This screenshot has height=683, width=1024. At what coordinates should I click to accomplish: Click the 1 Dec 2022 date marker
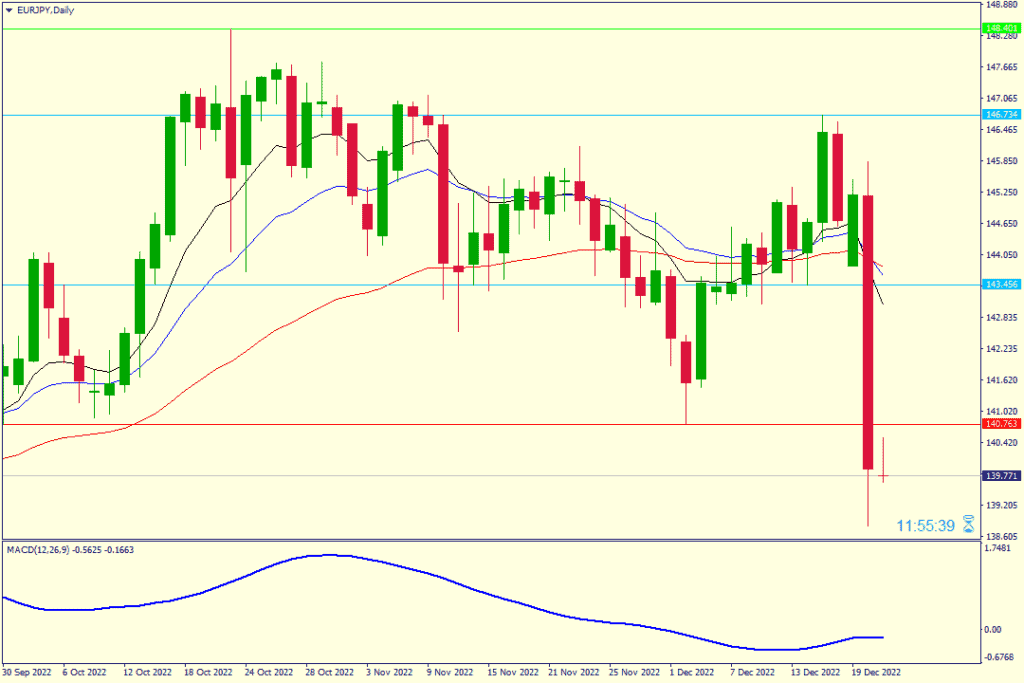point(691,673)
